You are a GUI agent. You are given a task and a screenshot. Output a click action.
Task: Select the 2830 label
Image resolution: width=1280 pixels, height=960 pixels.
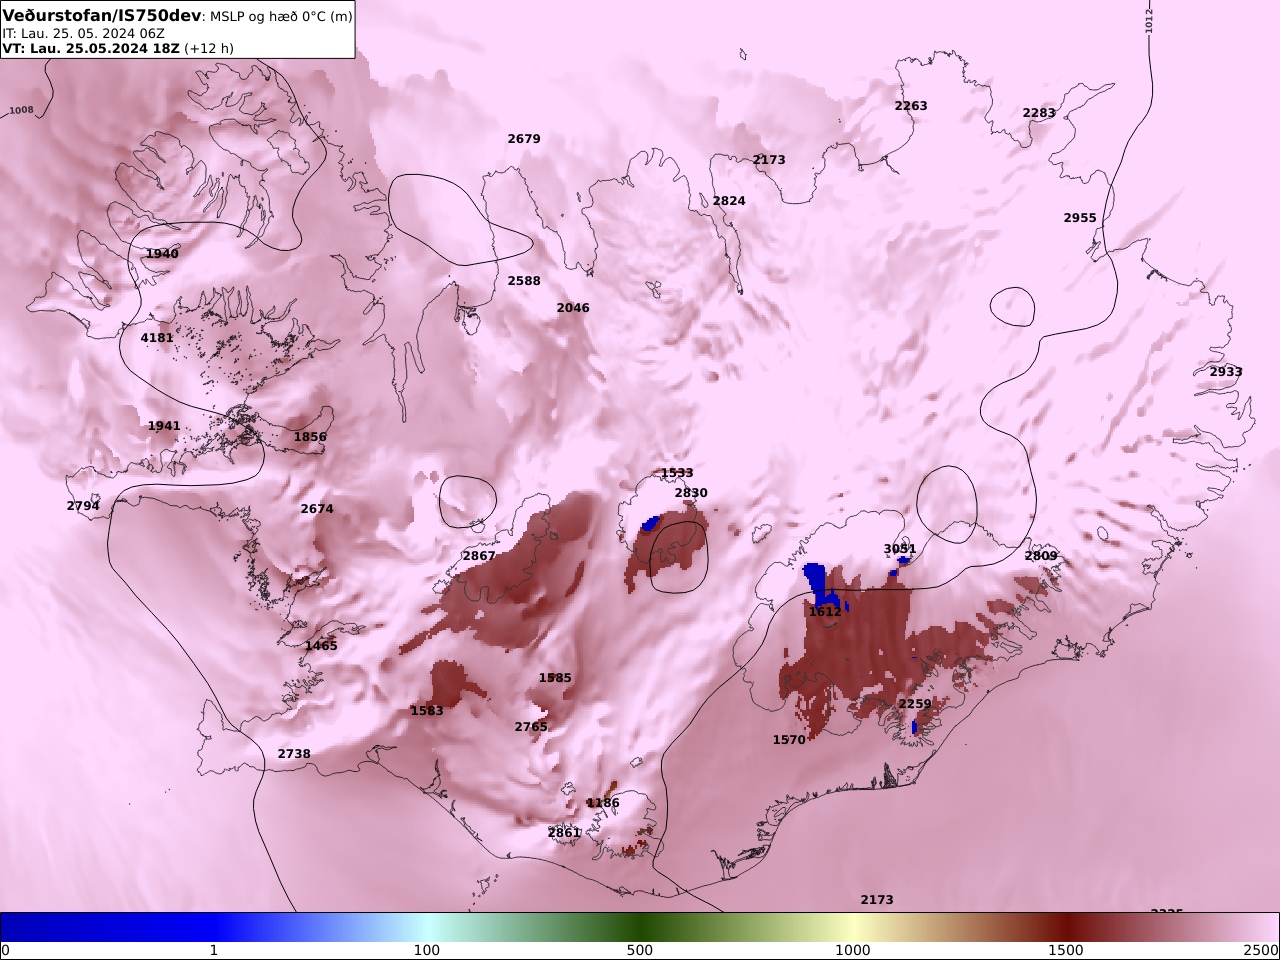pyautogui.click(x=691, y=493)
